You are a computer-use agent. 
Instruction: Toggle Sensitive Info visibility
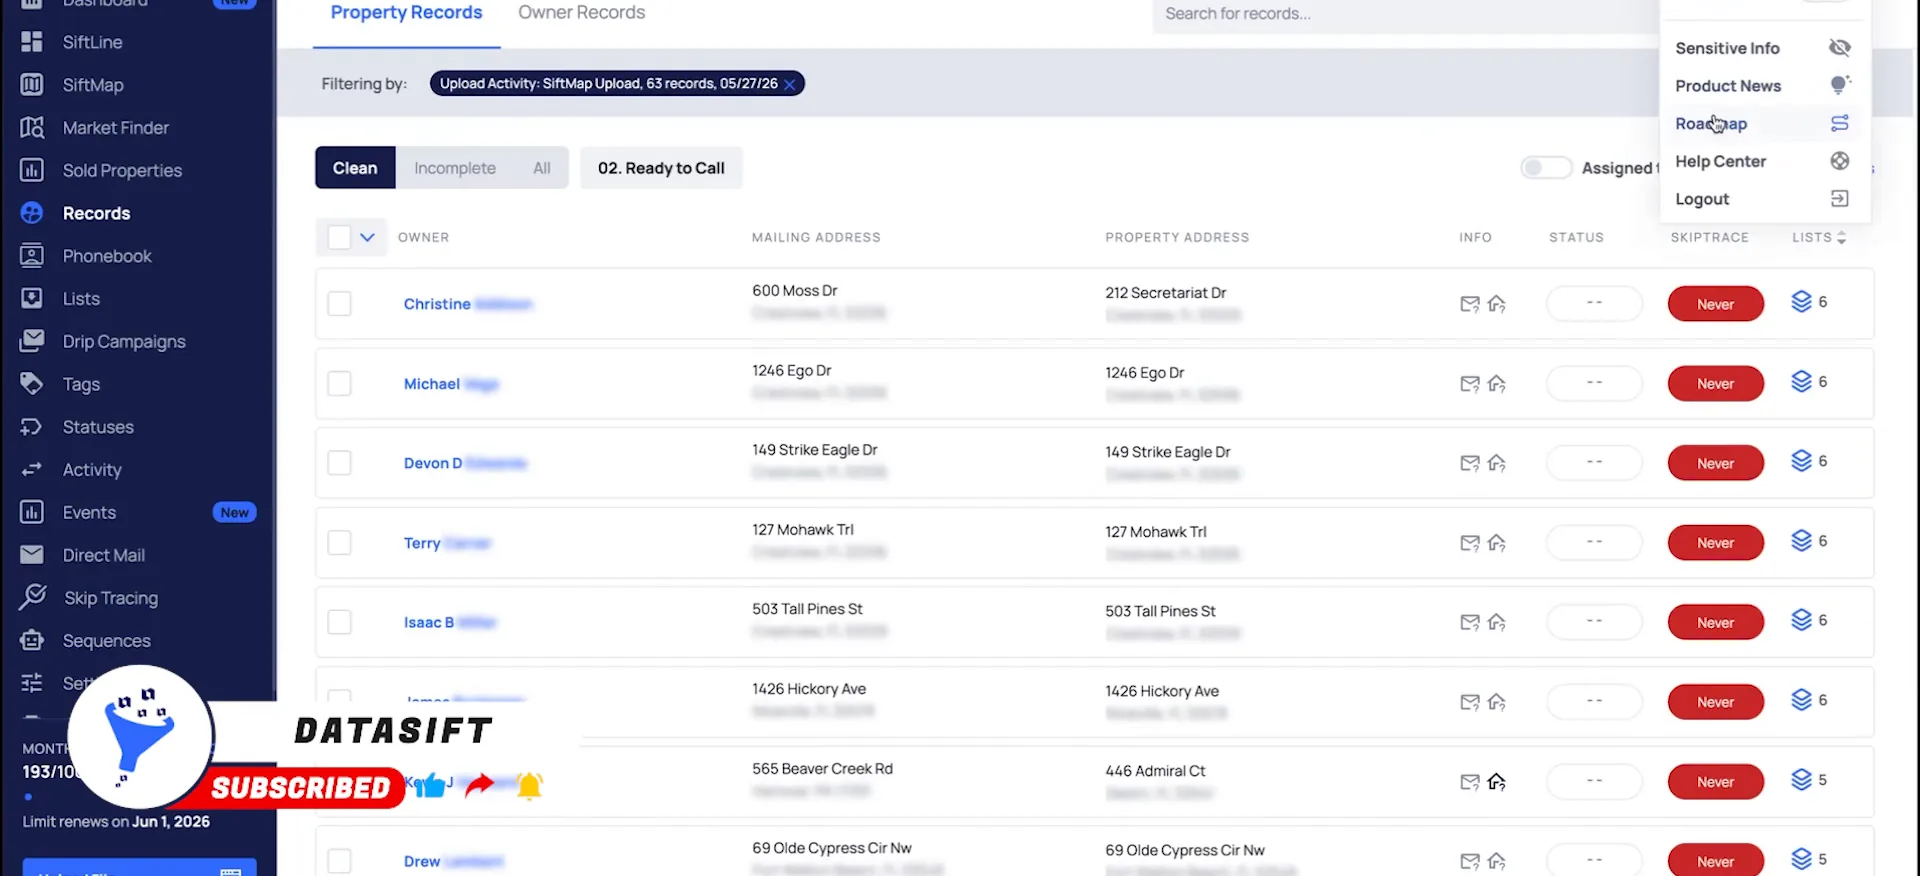tap(1840, 48)
